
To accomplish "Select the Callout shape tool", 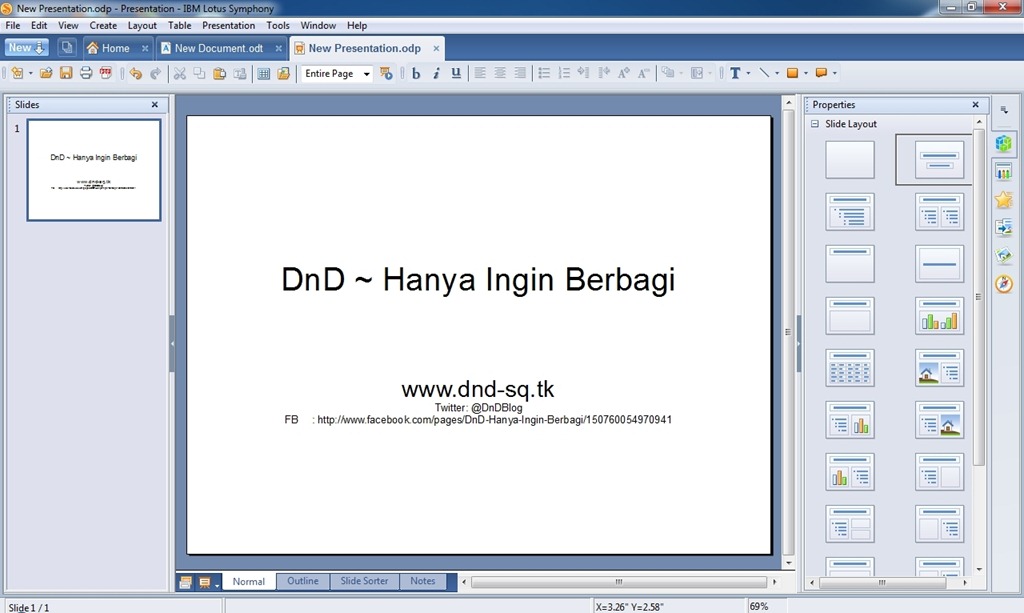I will click(x=822, y=73).
